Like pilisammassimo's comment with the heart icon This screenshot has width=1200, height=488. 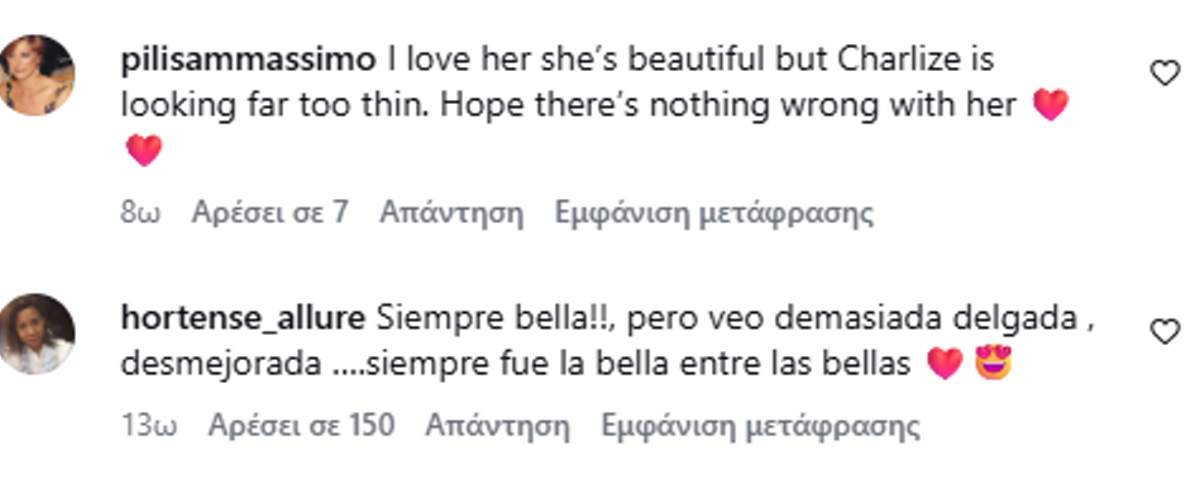(1166, 72)
